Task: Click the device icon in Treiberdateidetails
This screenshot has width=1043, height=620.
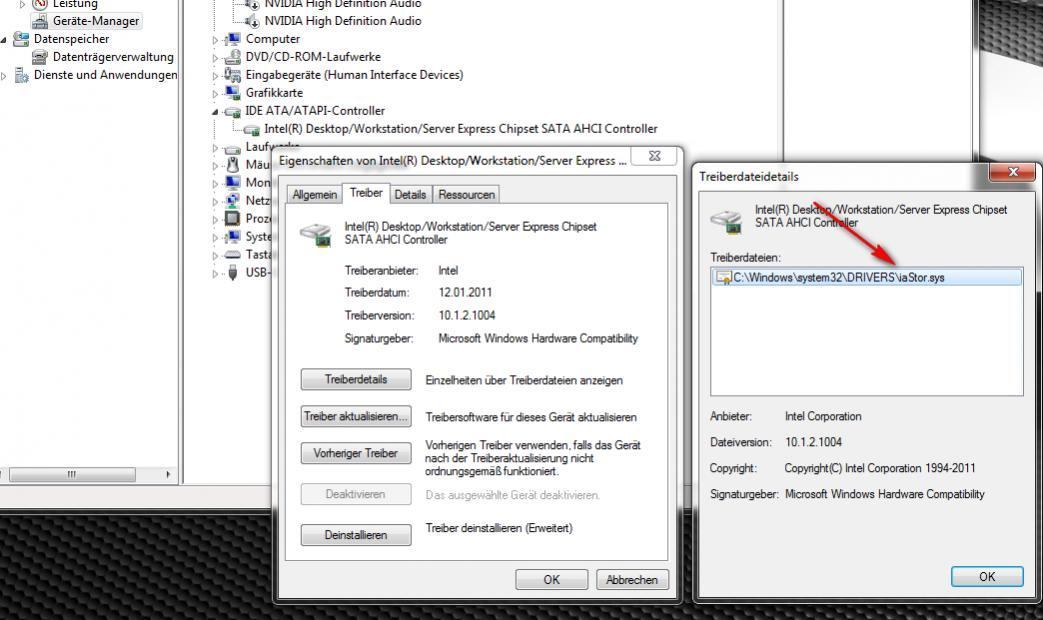Action: click(726, 221)
